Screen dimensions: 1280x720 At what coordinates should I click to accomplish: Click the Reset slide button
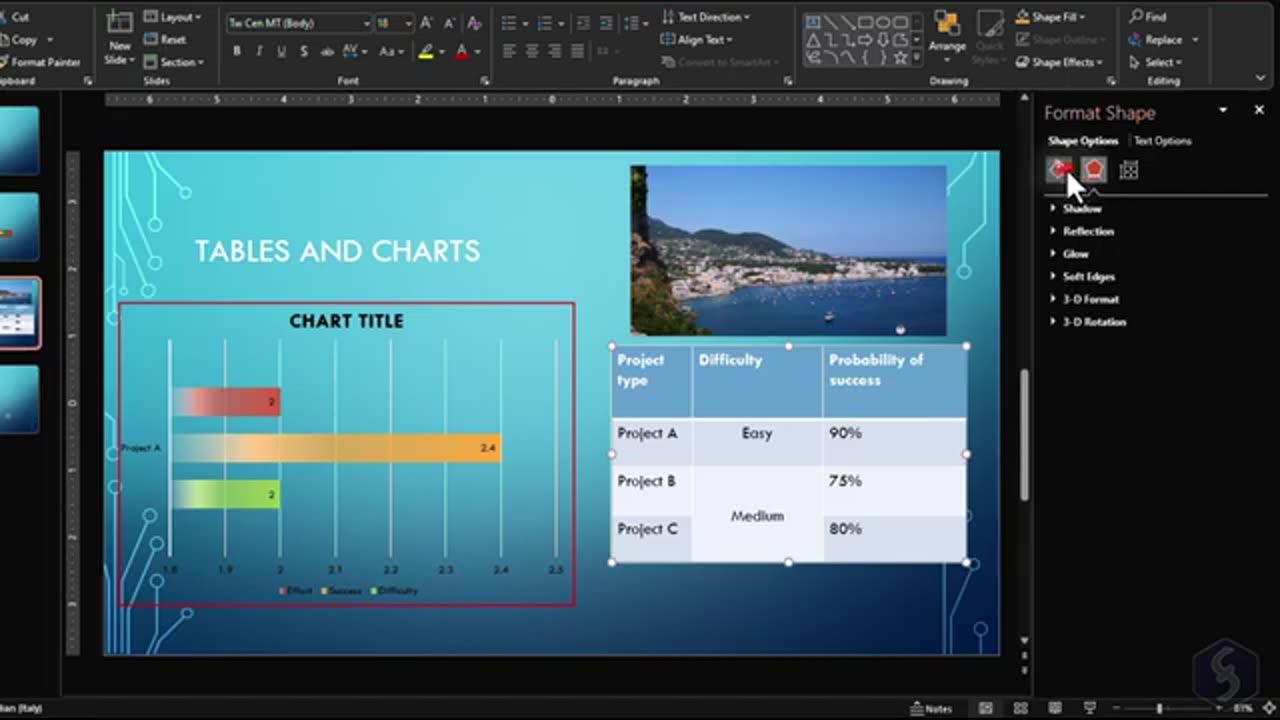tap(165, 40)
